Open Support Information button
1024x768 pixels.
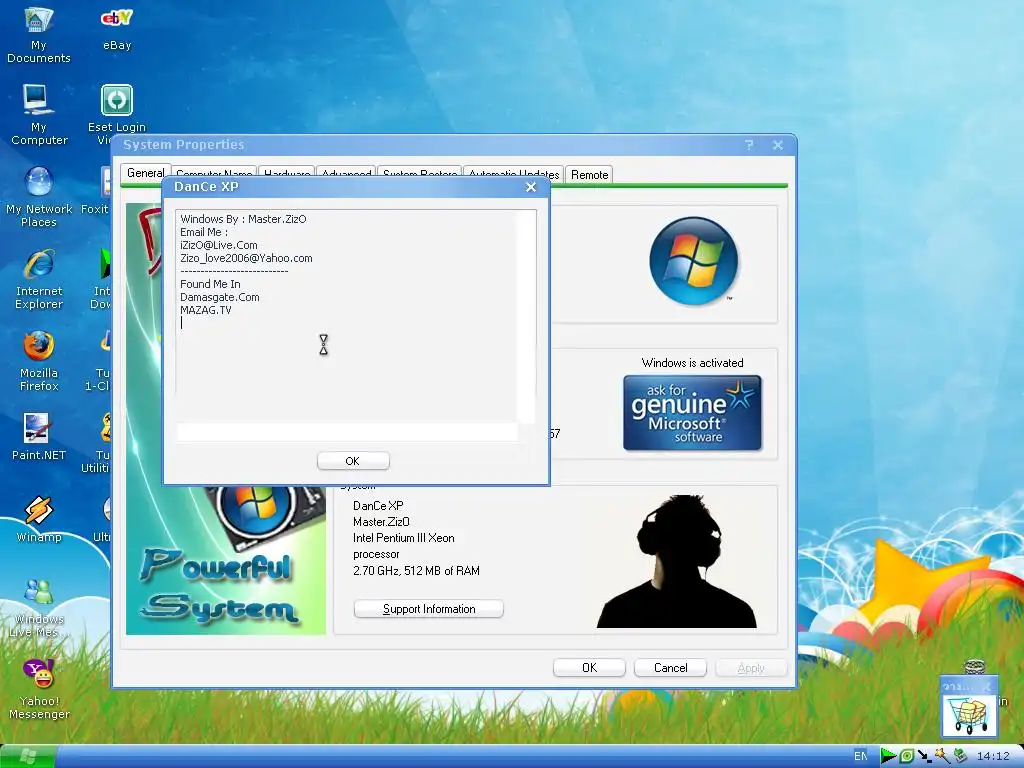(x=428, y=609)
